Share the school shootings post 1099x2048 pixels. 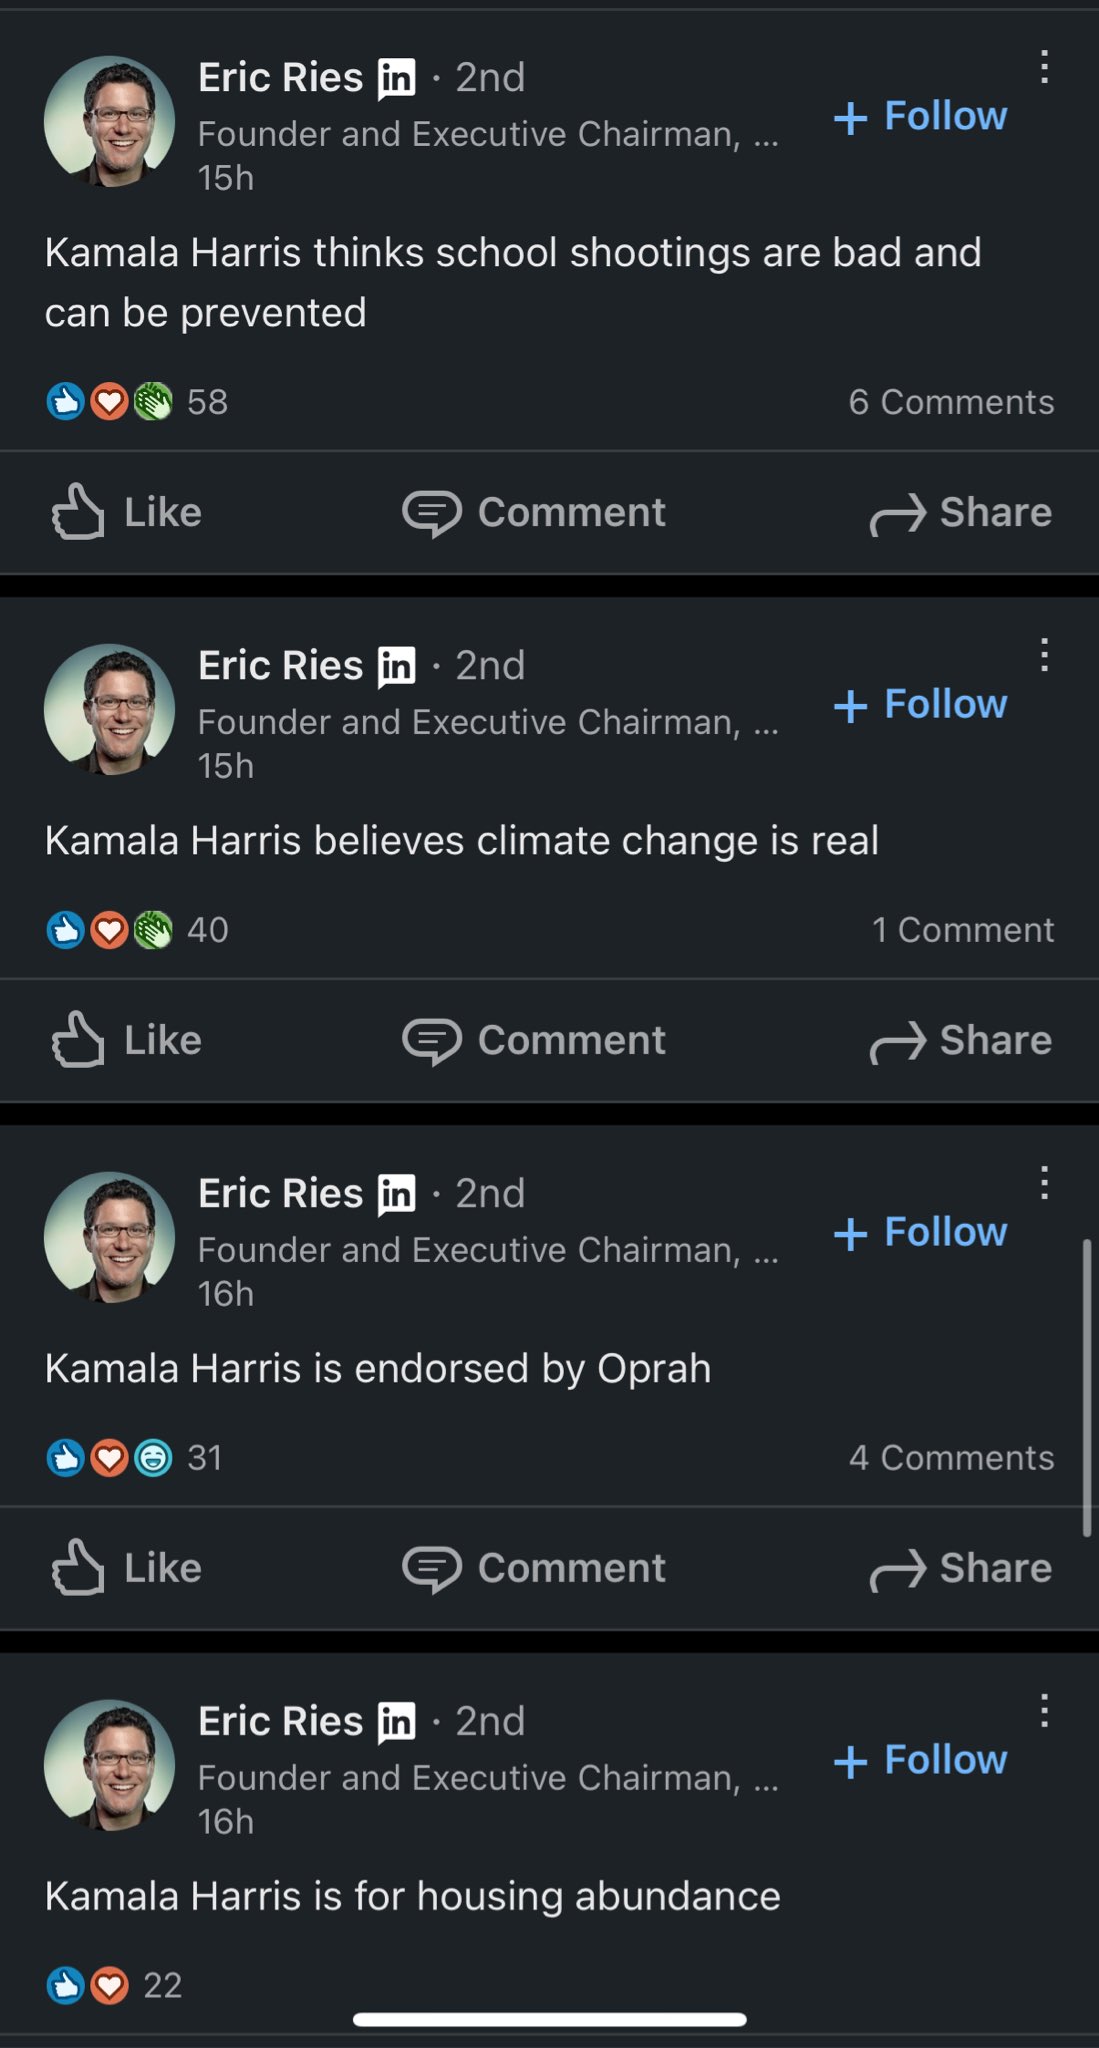tap(961, 512)
